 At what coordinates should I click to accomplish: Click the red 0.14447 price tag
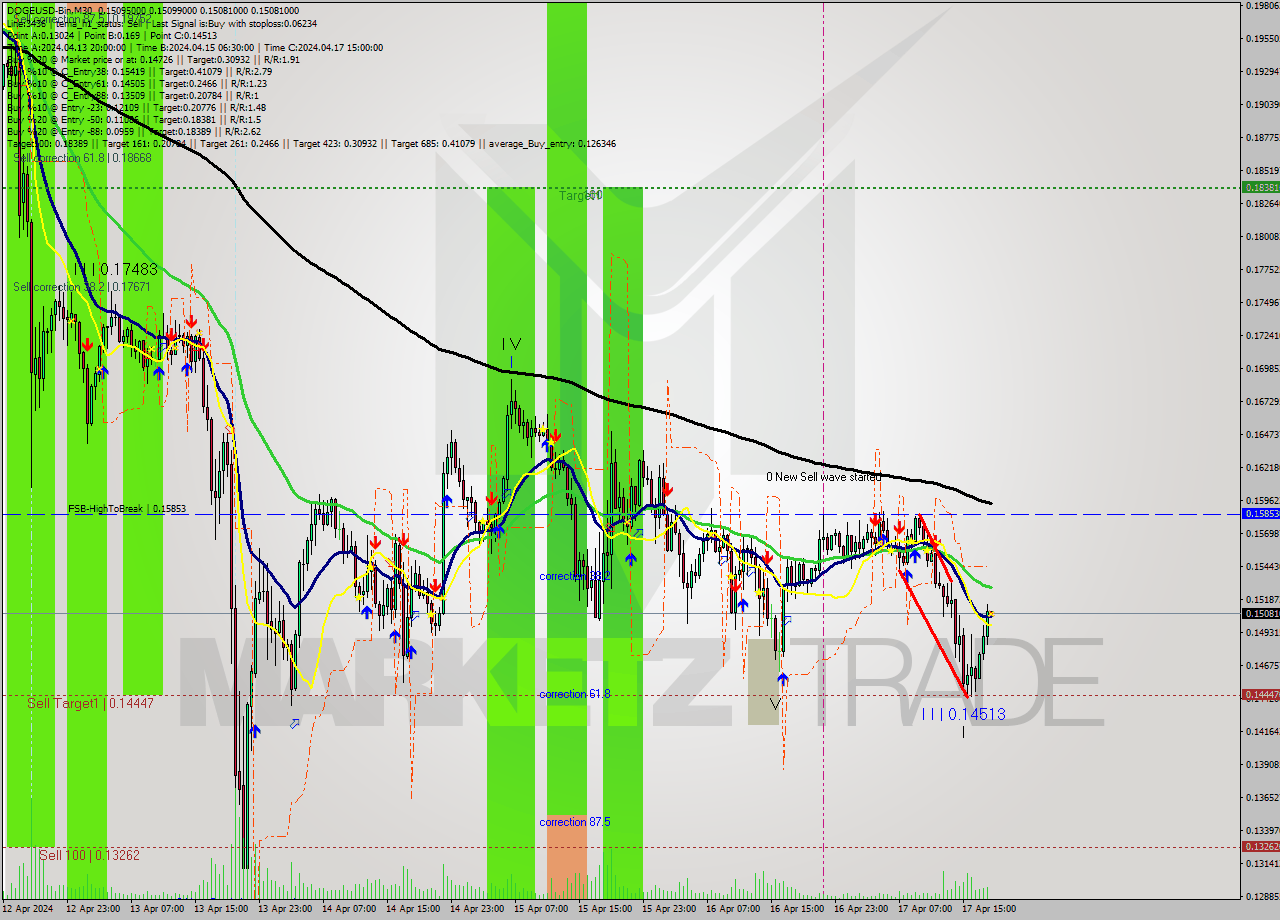[x=1260, y=694]
